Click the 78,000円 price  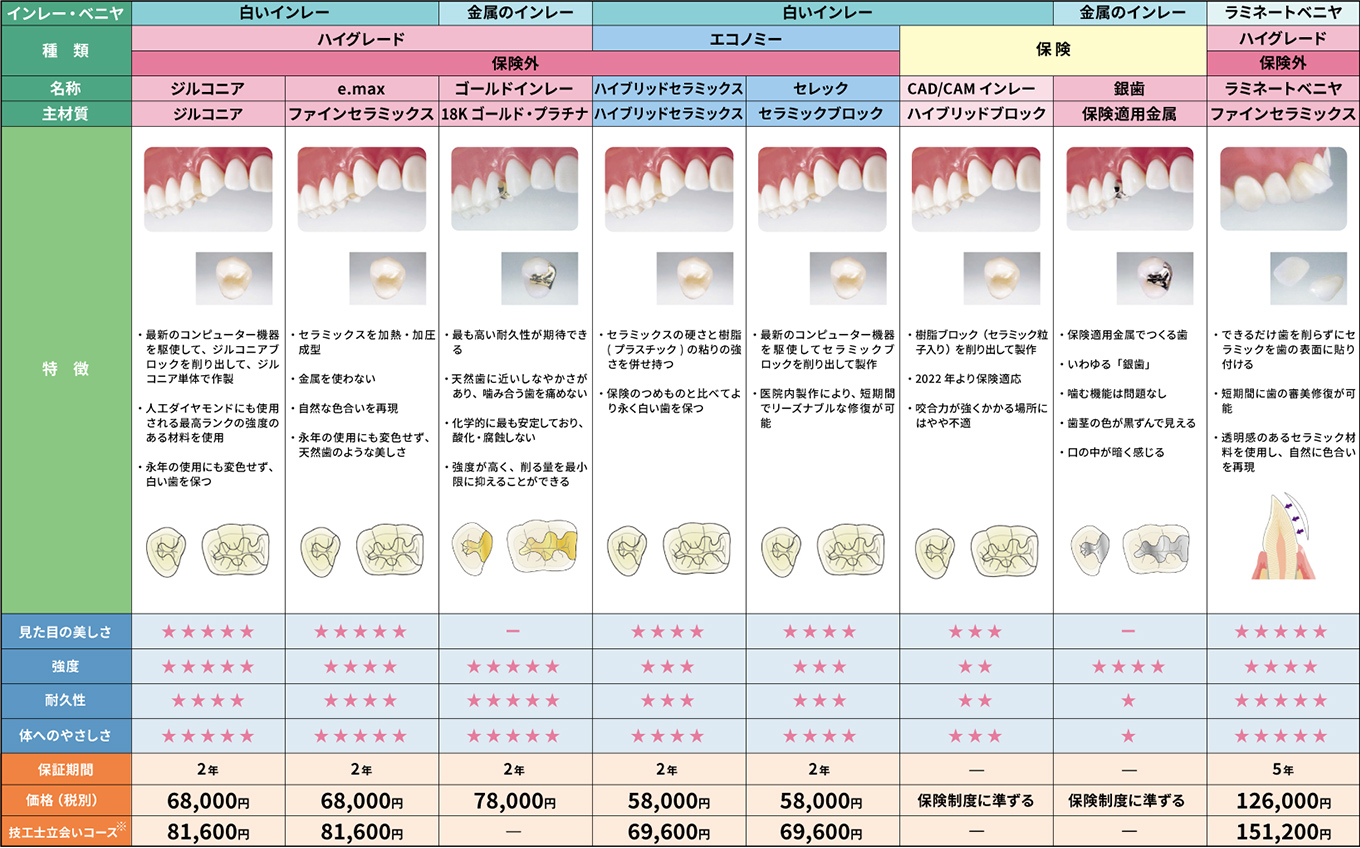pos(514,801)
